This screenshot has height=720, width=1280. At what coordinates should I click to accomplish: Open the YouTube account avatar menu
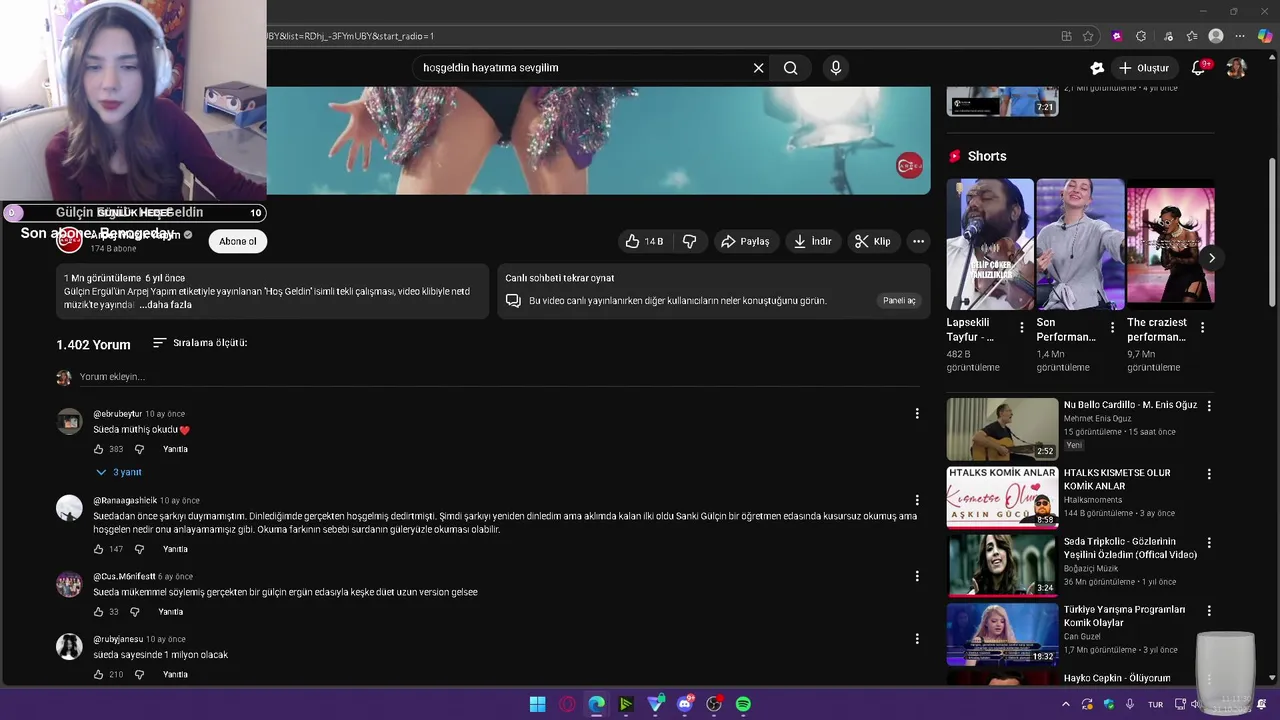tap(1236, 68)
